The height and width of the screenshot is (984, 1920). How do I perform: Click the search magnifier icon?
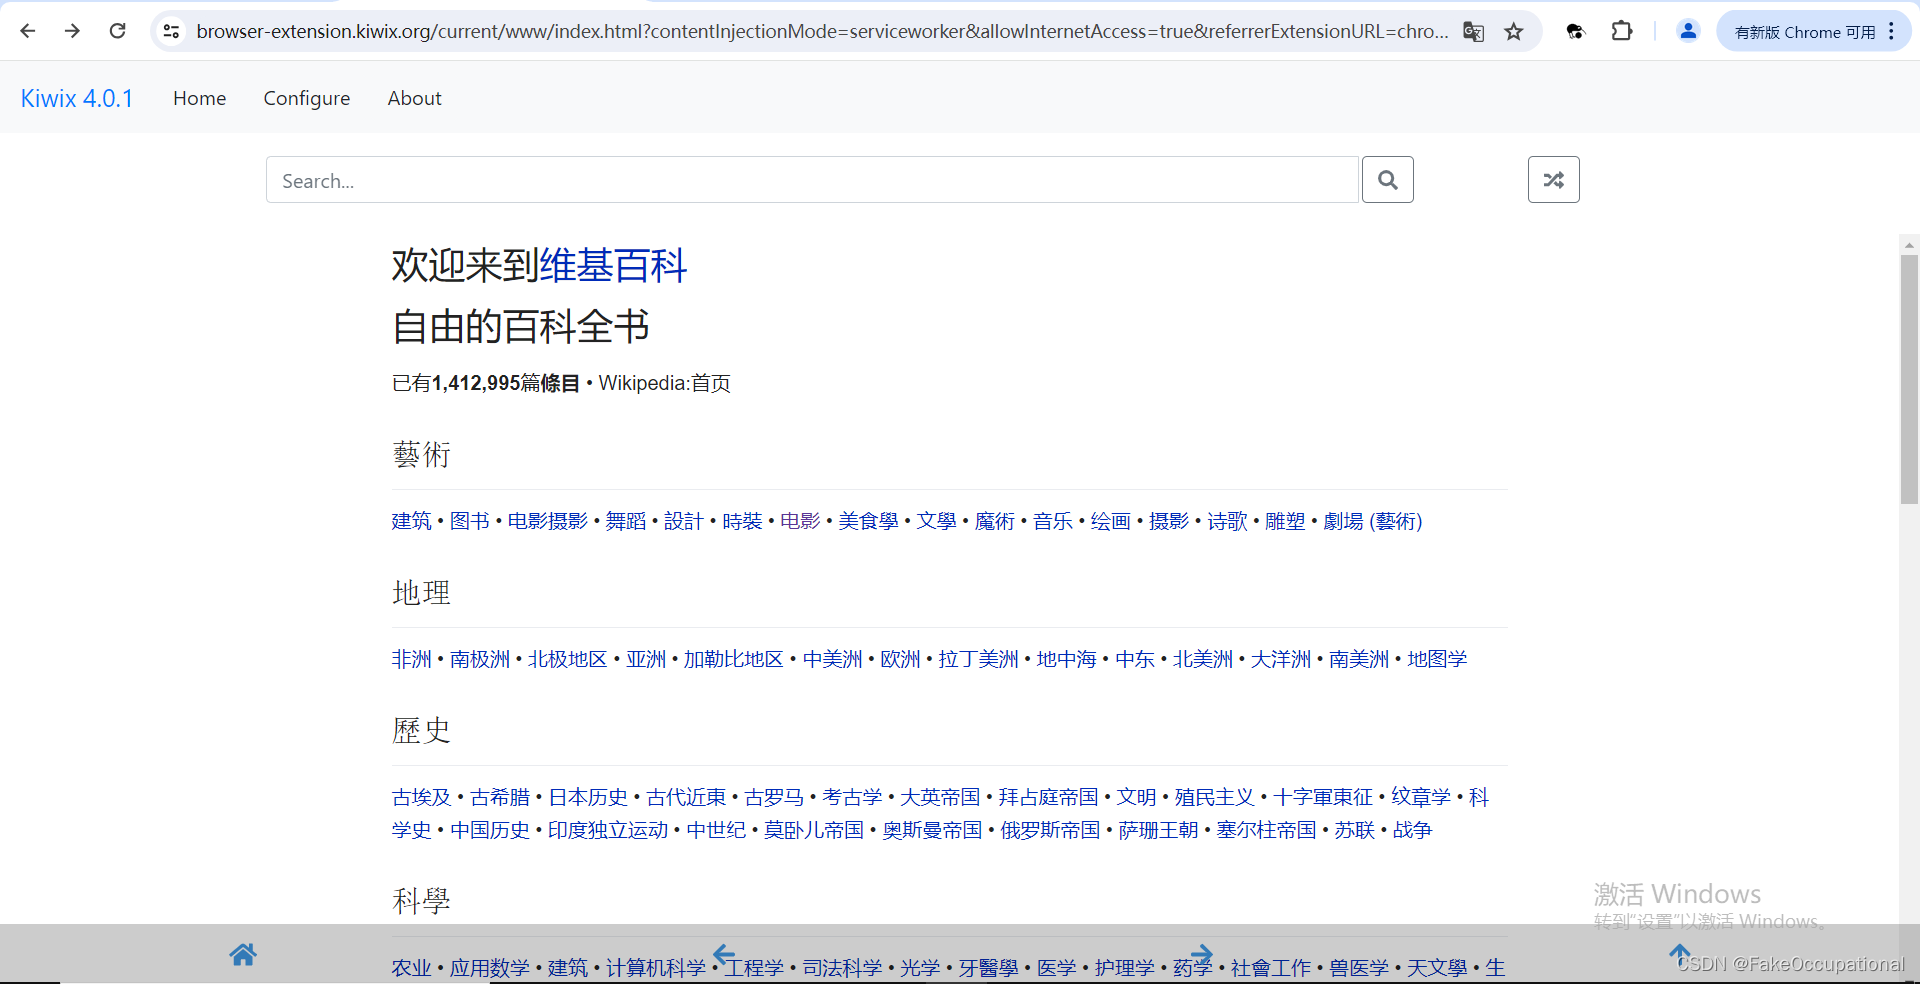[x=1388, y=180]
